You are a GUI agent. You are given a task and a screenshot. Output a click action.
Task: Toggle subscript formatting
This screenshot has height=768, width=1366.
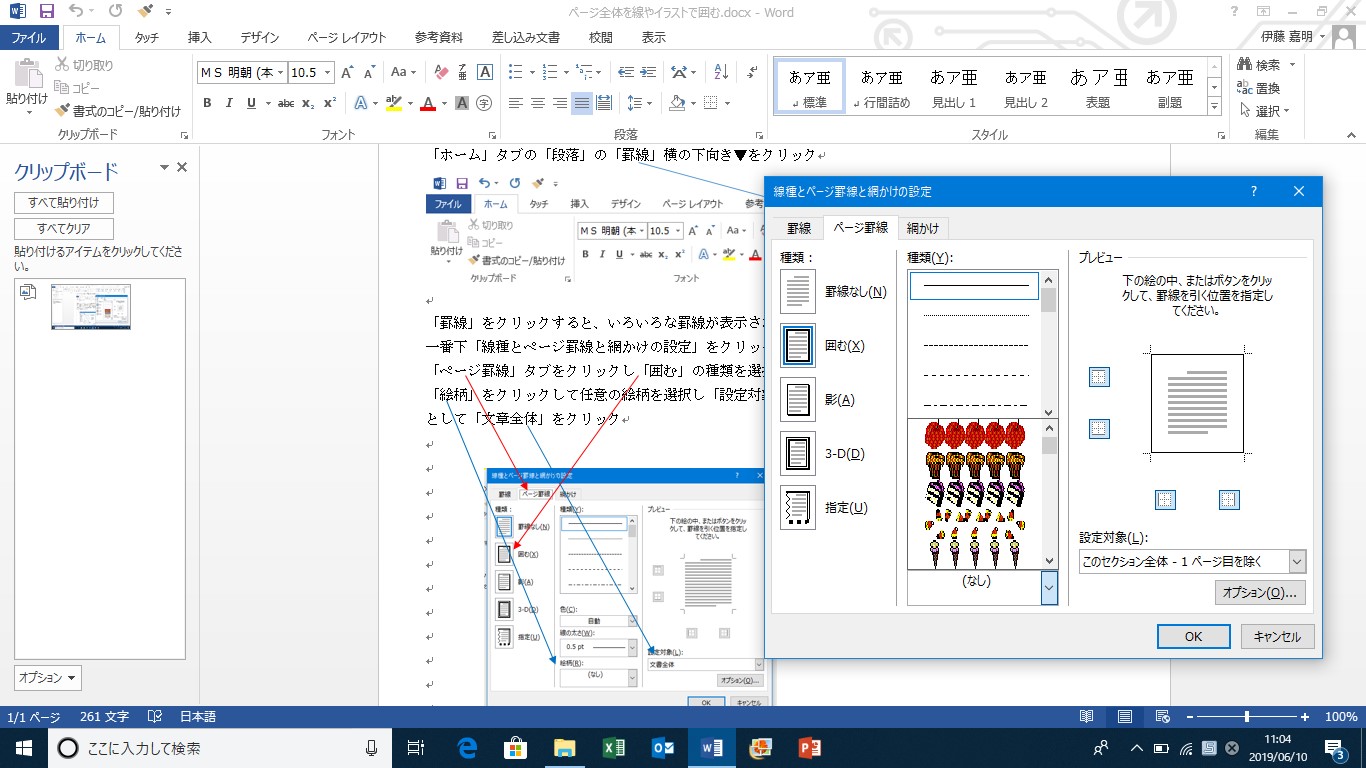click(308, 103)
